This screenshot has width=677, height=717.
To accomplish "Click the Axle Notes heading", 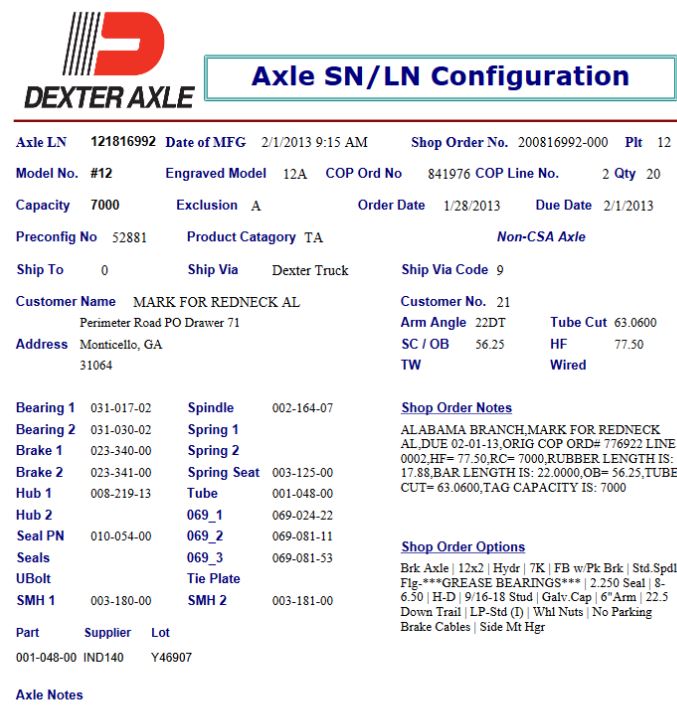I will pos(49,695).
